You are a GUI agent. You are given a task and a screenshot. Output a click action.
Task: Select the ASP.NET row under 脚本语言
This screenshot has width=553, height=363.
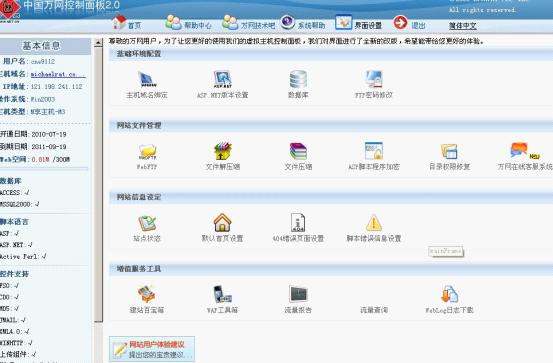tap(16, 244)
